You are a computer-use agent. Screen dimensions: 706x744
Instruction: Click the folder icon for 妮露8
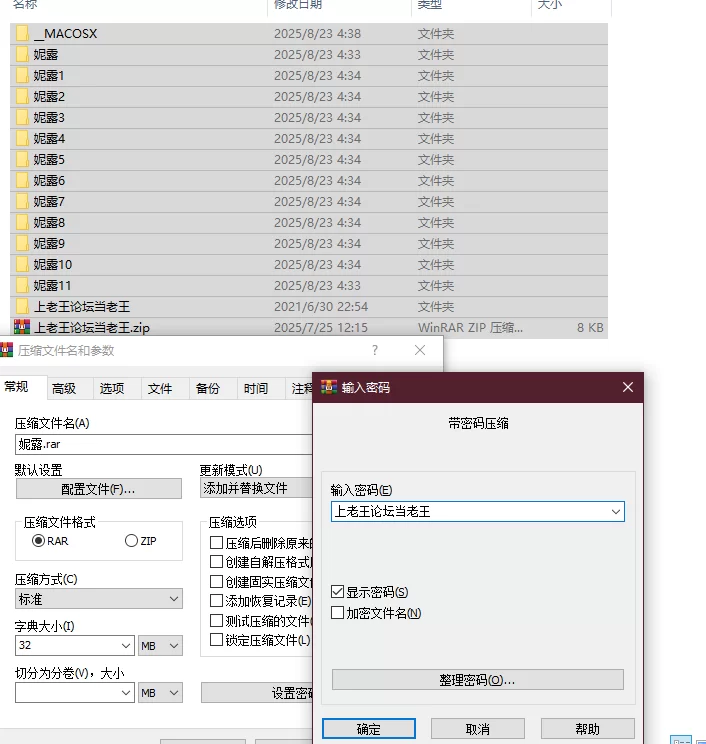pos(22,223)
